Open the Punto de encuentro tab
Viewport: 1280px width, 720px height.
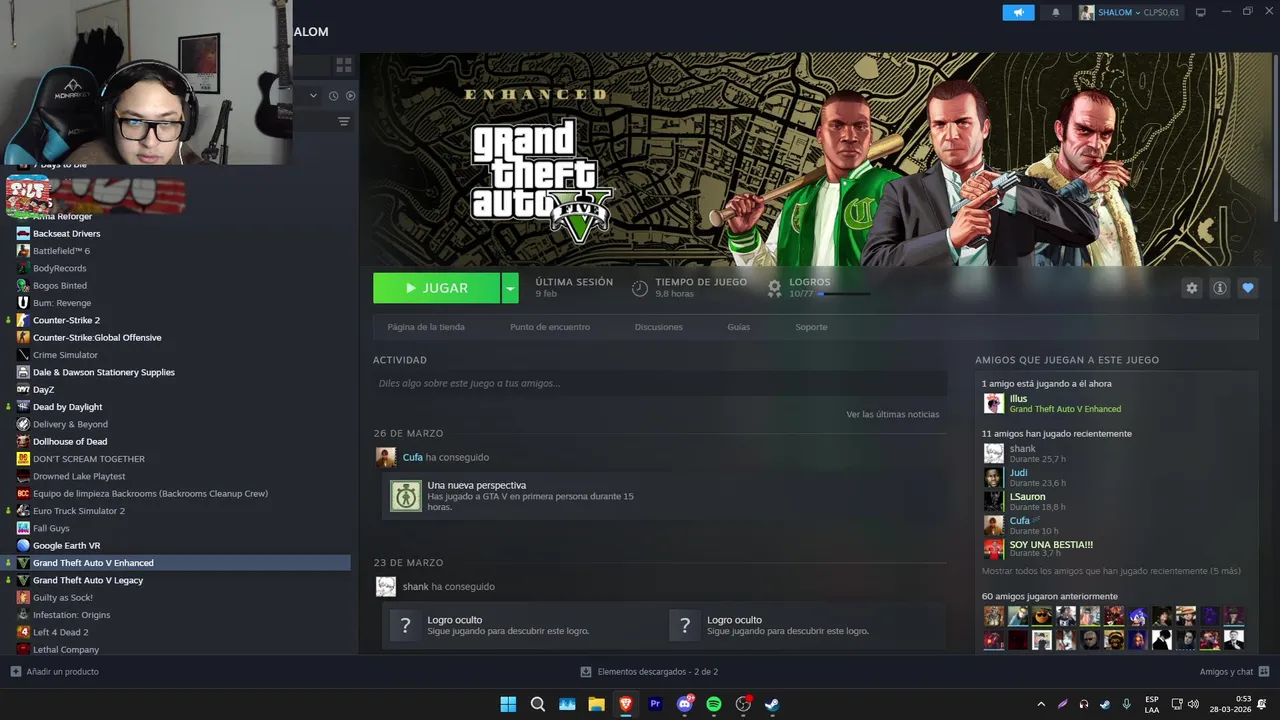point(550,327)
